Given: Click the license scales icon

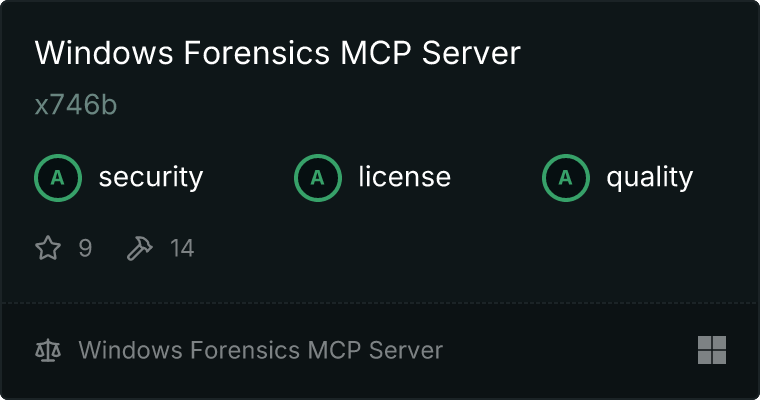Looking at the screenshot, I should tap(48, 351).
